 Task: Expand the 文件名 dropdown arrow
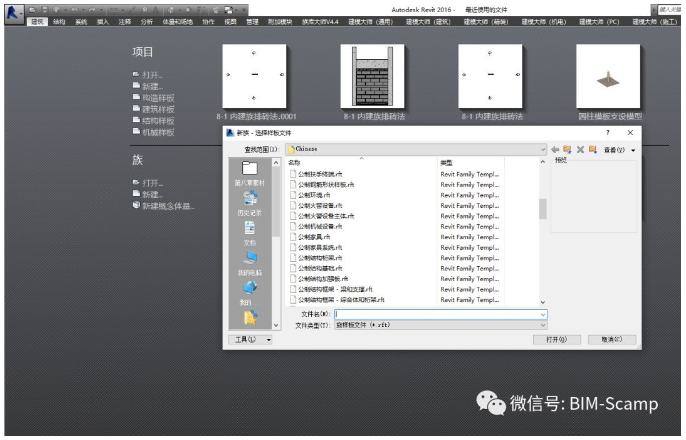coord(543,314)
